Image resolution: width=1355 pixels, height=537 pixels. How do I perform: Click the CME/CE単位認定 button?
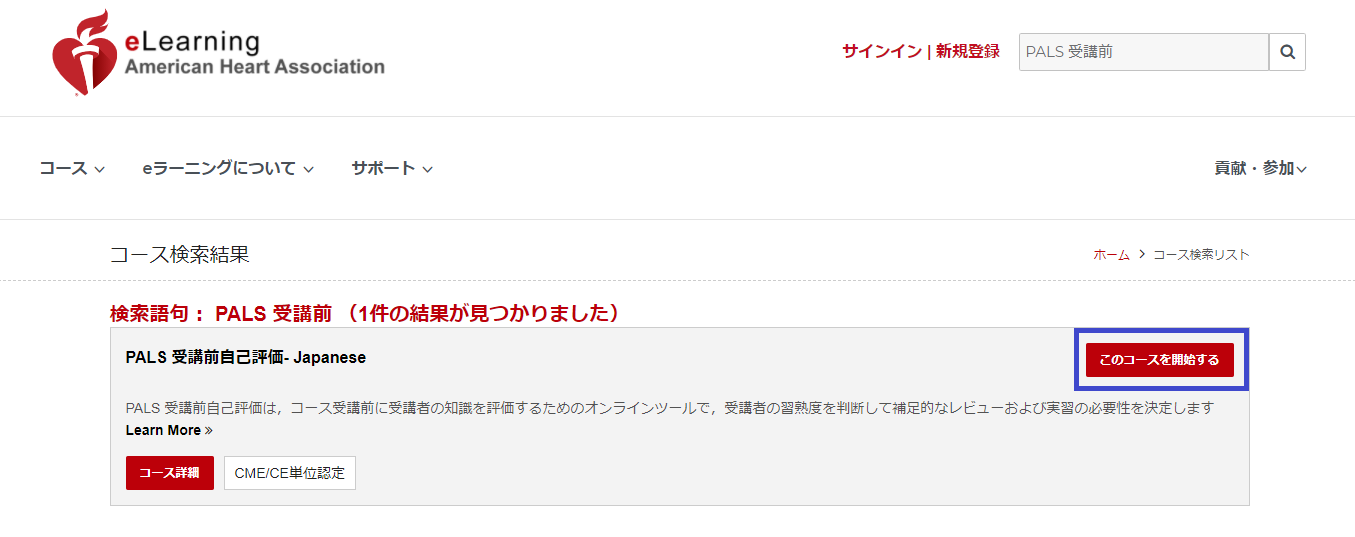[x=290, y=473]
